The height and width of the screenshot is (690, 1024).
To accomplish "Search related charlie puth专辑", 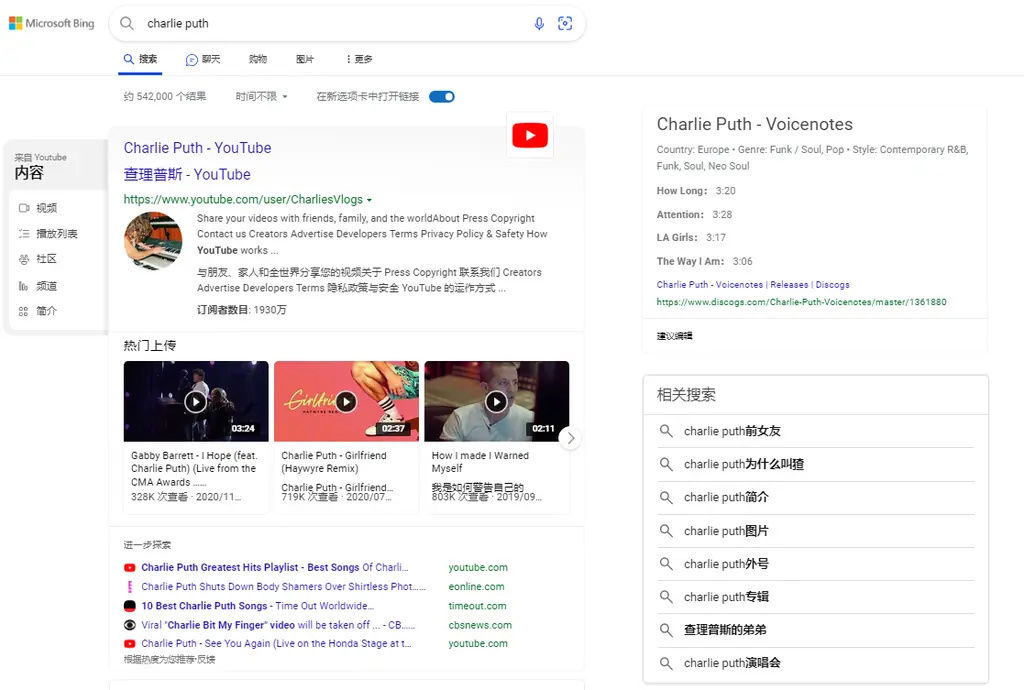I will pyautogui.click(x=726, y=597).
